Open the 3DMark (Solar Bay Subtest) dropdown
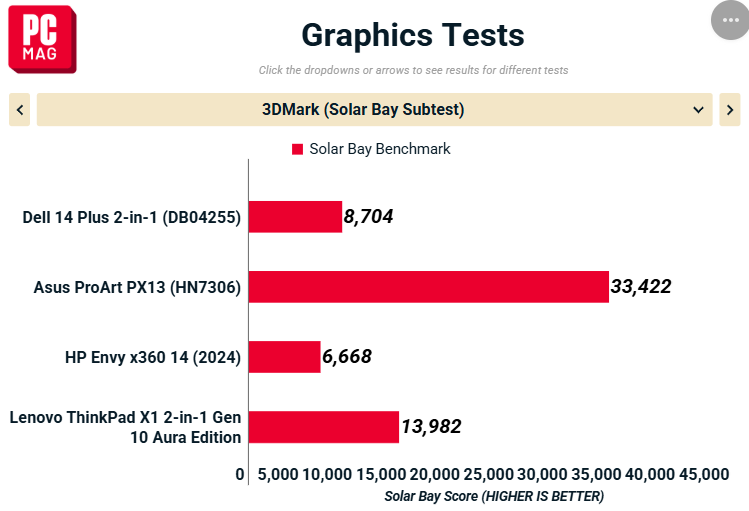The height and width of the screenshot is (511, 749). [x=374, y=110]
